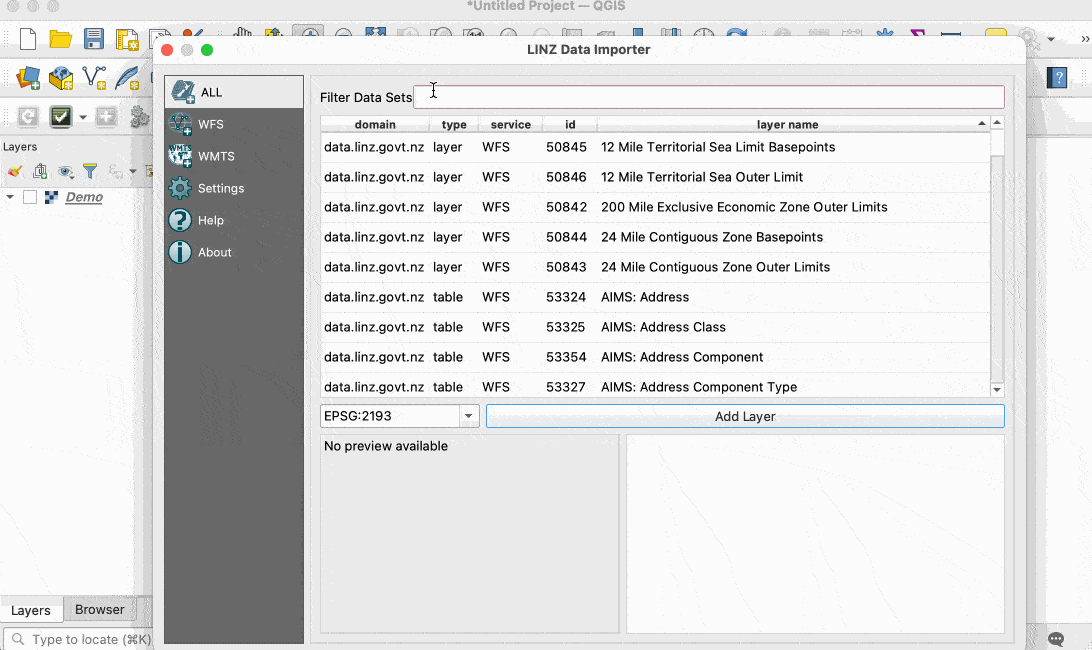1092x650 pixels.
Task: Select the AIMS: Address Class row
Action: (x=655, y=327)
